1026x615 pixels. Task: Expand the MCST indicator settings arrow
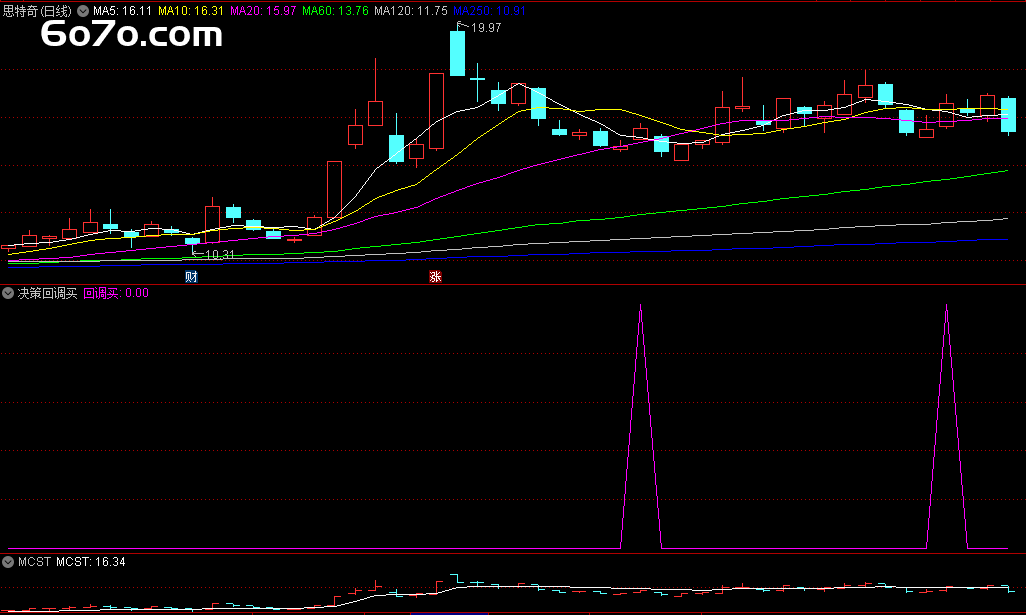(8, 562)
